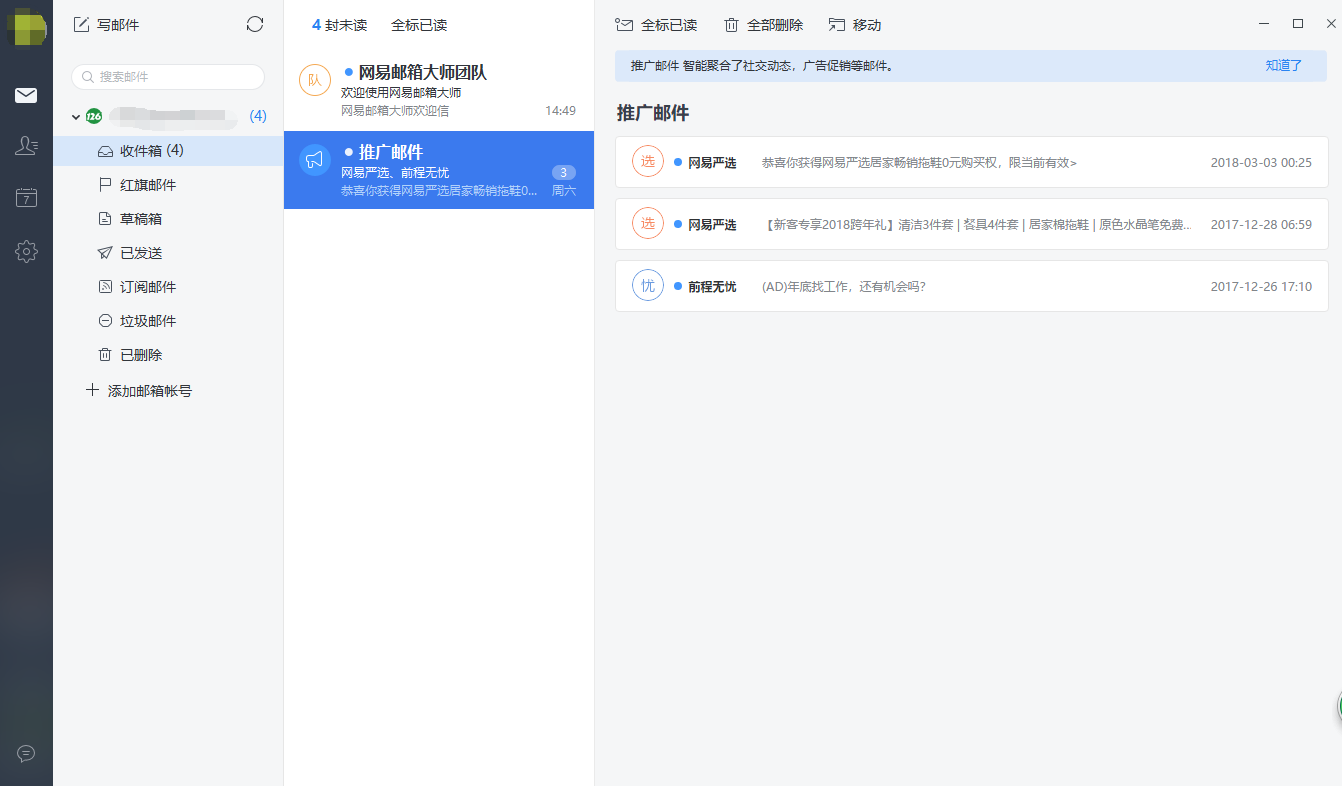Click the plus icon beside 添加邮箱帐号
The image size is (1342, 786).
92,390
